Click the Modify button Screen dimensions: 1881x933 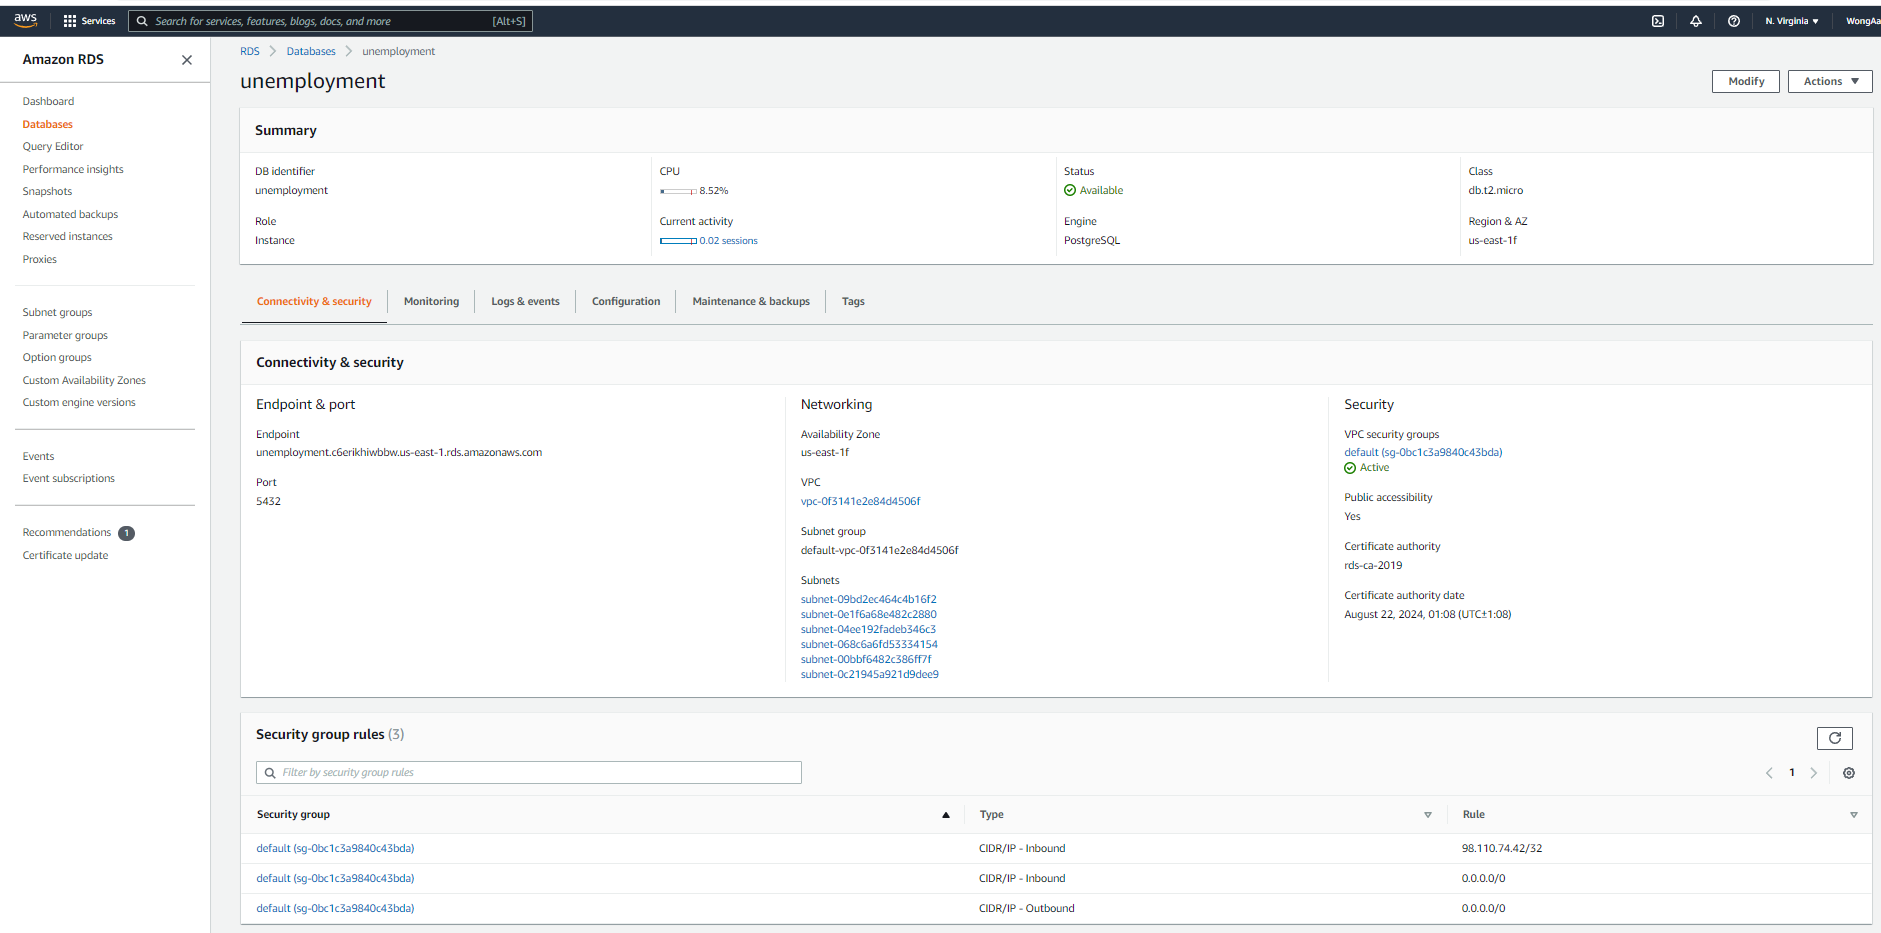pos(1746,81)
